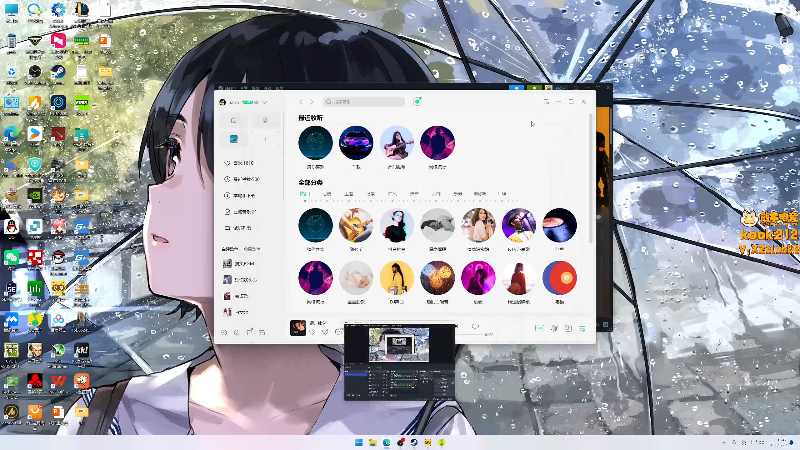
Task: Open the vinyl record category thumbnail
Action: click(x=560, y=225)
